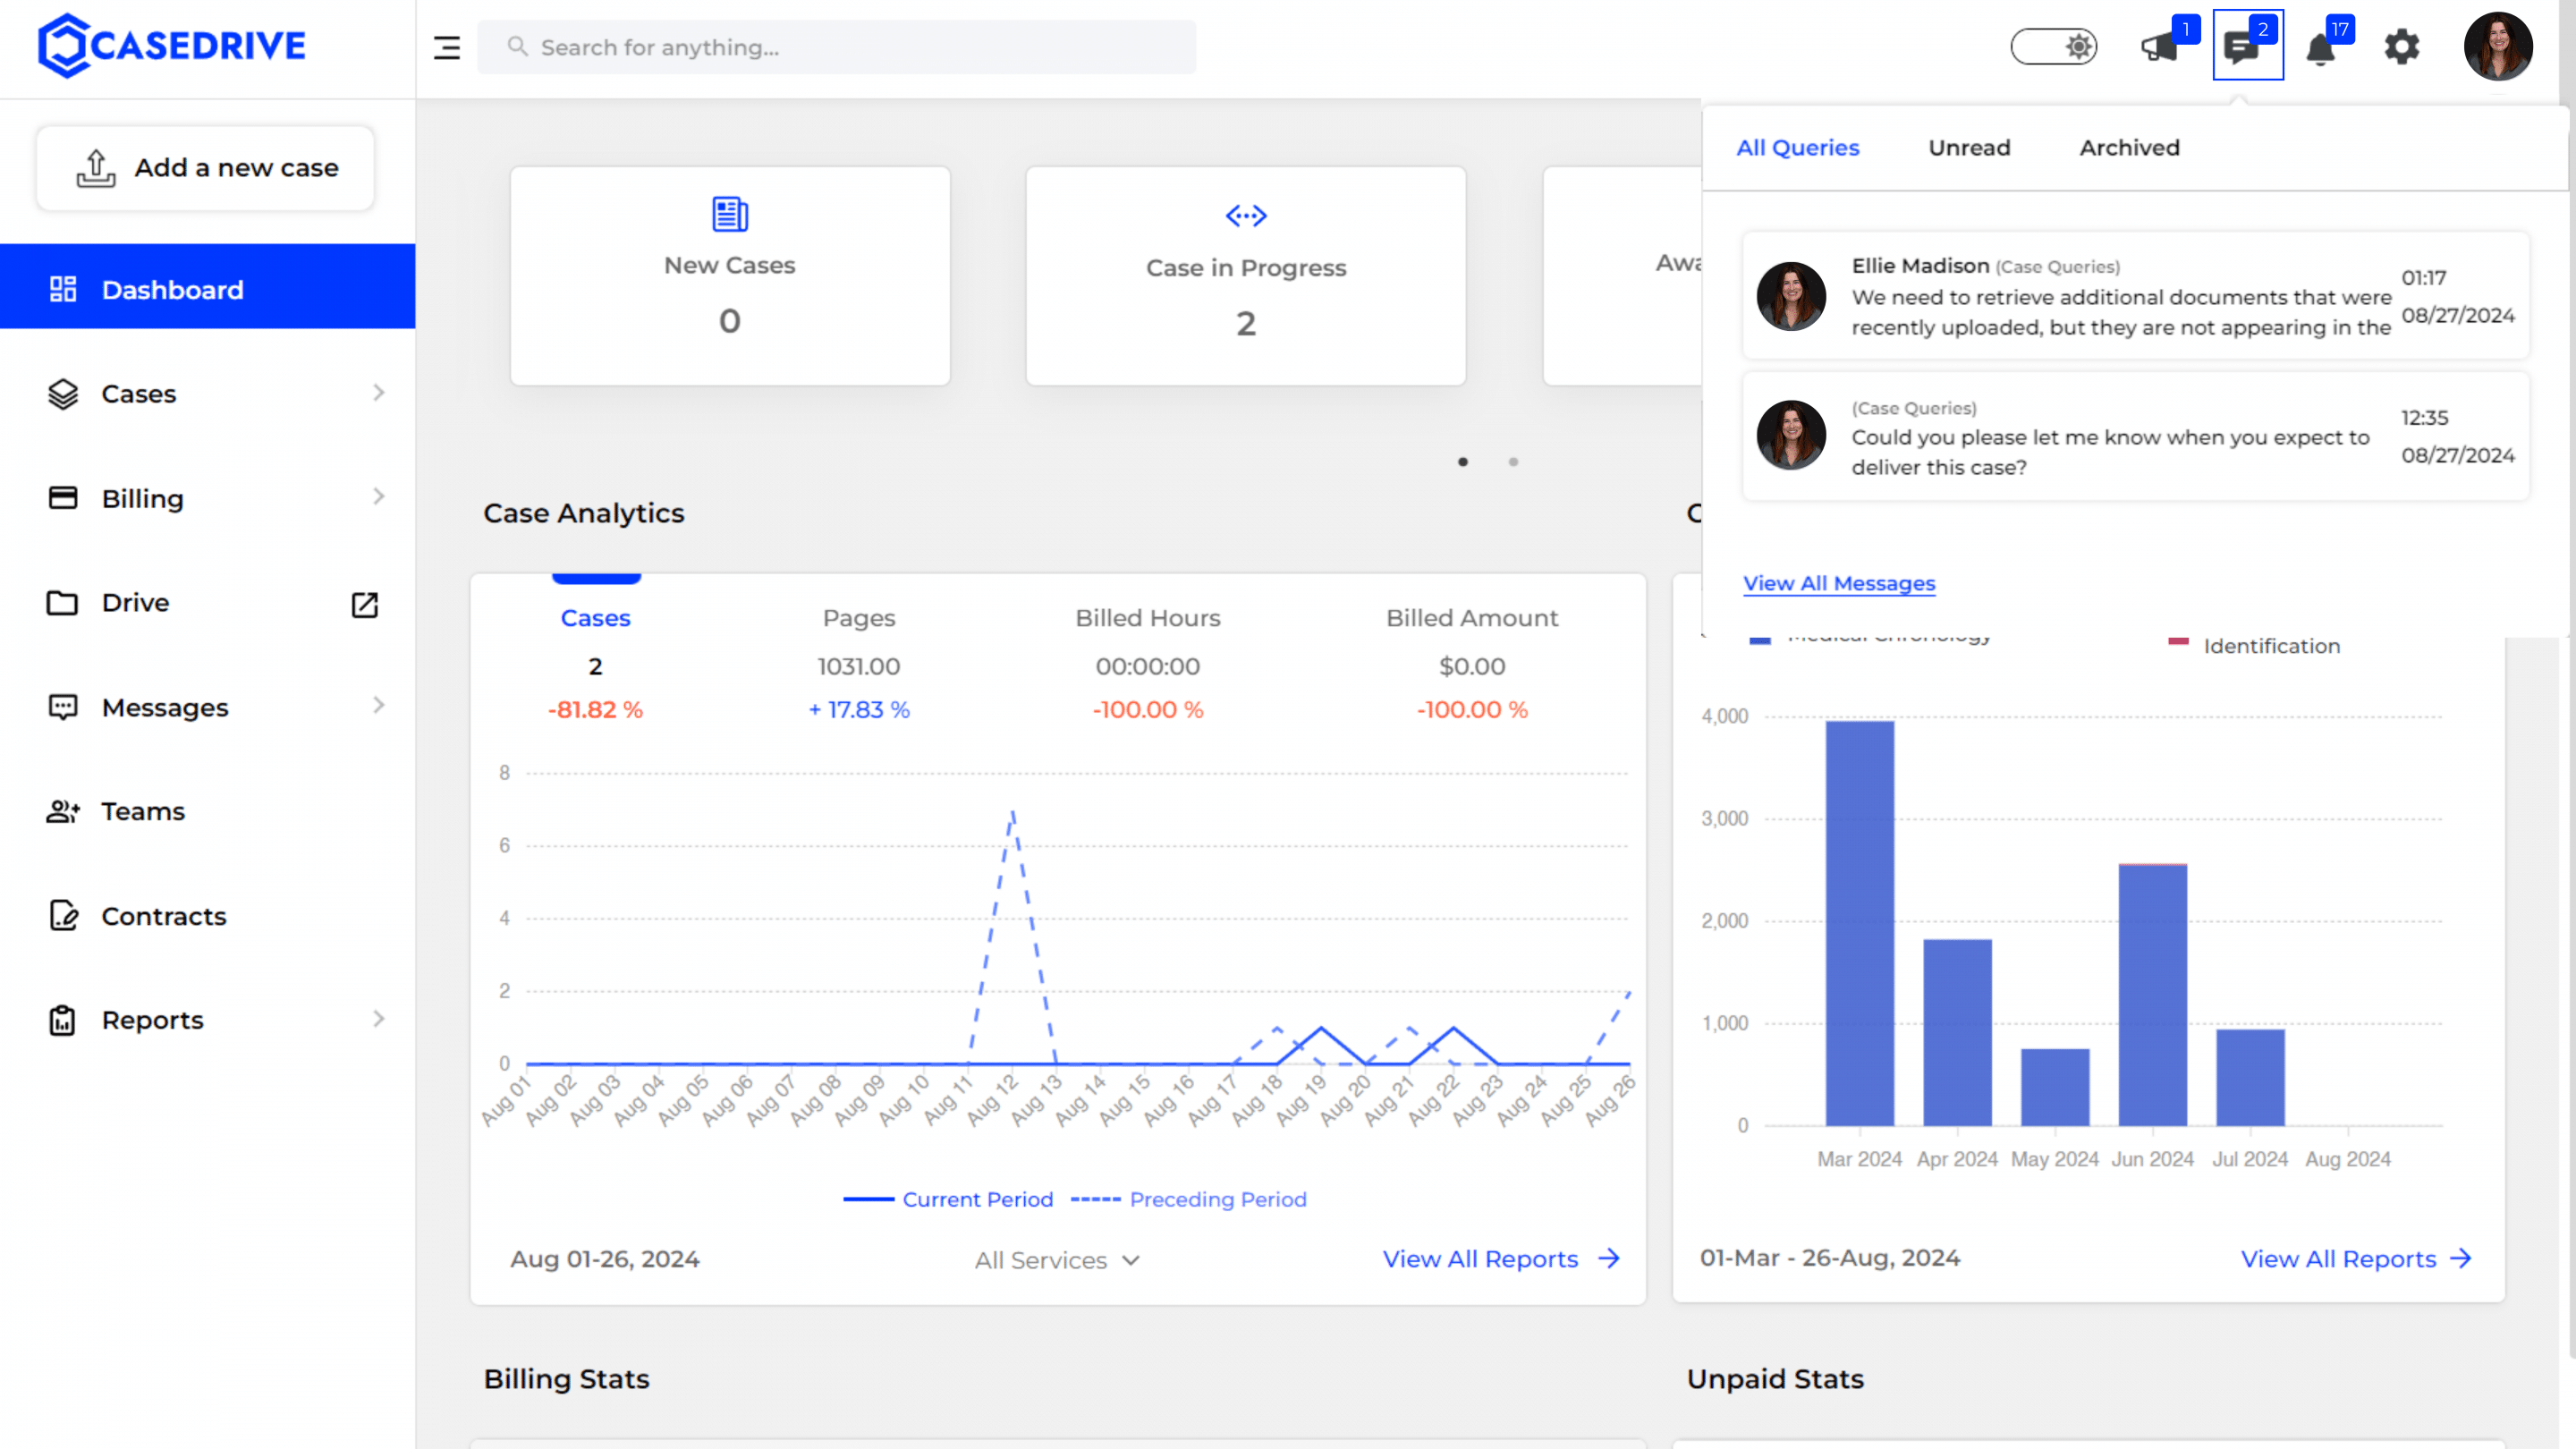Click the Case in Progress arrows icon
Screen dimensions: 2576x1449
click(1246, 216)
